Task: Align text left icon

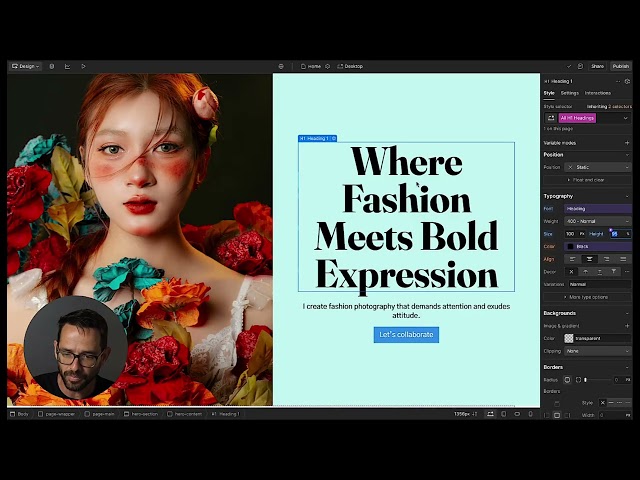Action: click(572, 258)
